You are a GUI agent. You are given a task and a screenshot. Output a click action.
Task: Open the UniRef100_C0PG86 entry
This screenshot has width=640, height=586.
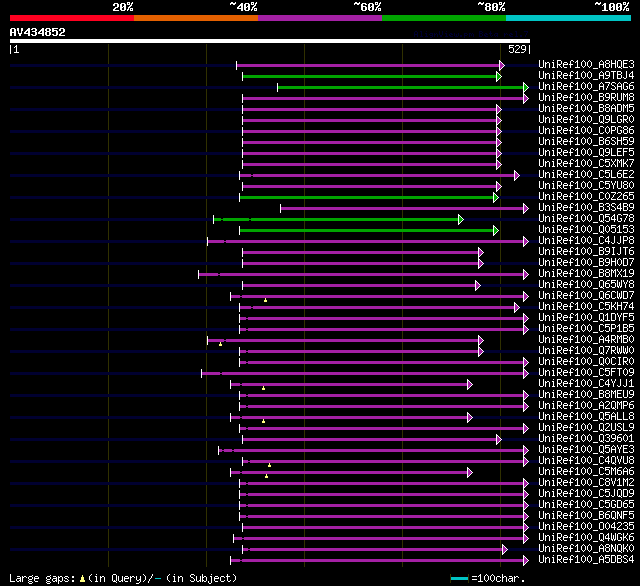click(x=586, y=131)
